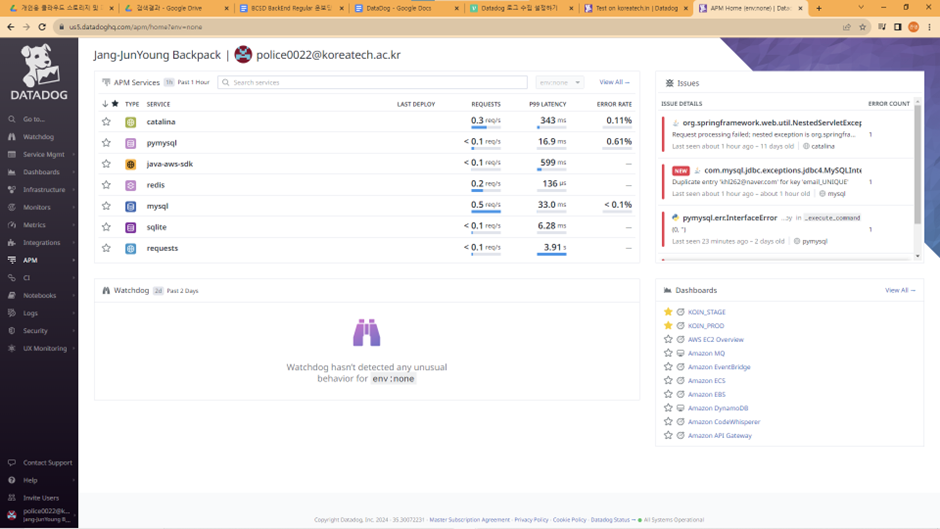Image resolution: width=940 pixels, height=529 pixels.
Task: Toggle favorite star for mysql service
Action: 106,206
